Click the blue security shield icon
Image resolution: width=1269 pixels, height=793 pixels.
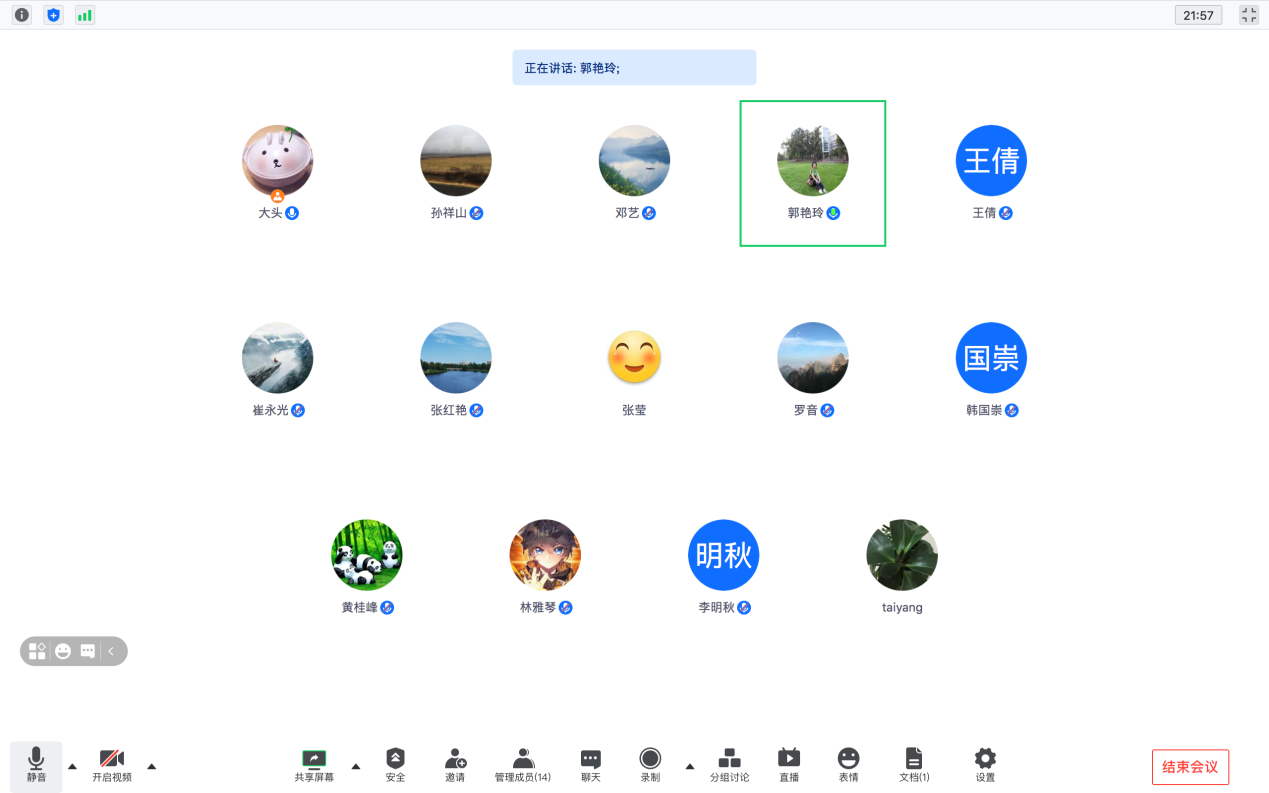(x=53, y=15)
